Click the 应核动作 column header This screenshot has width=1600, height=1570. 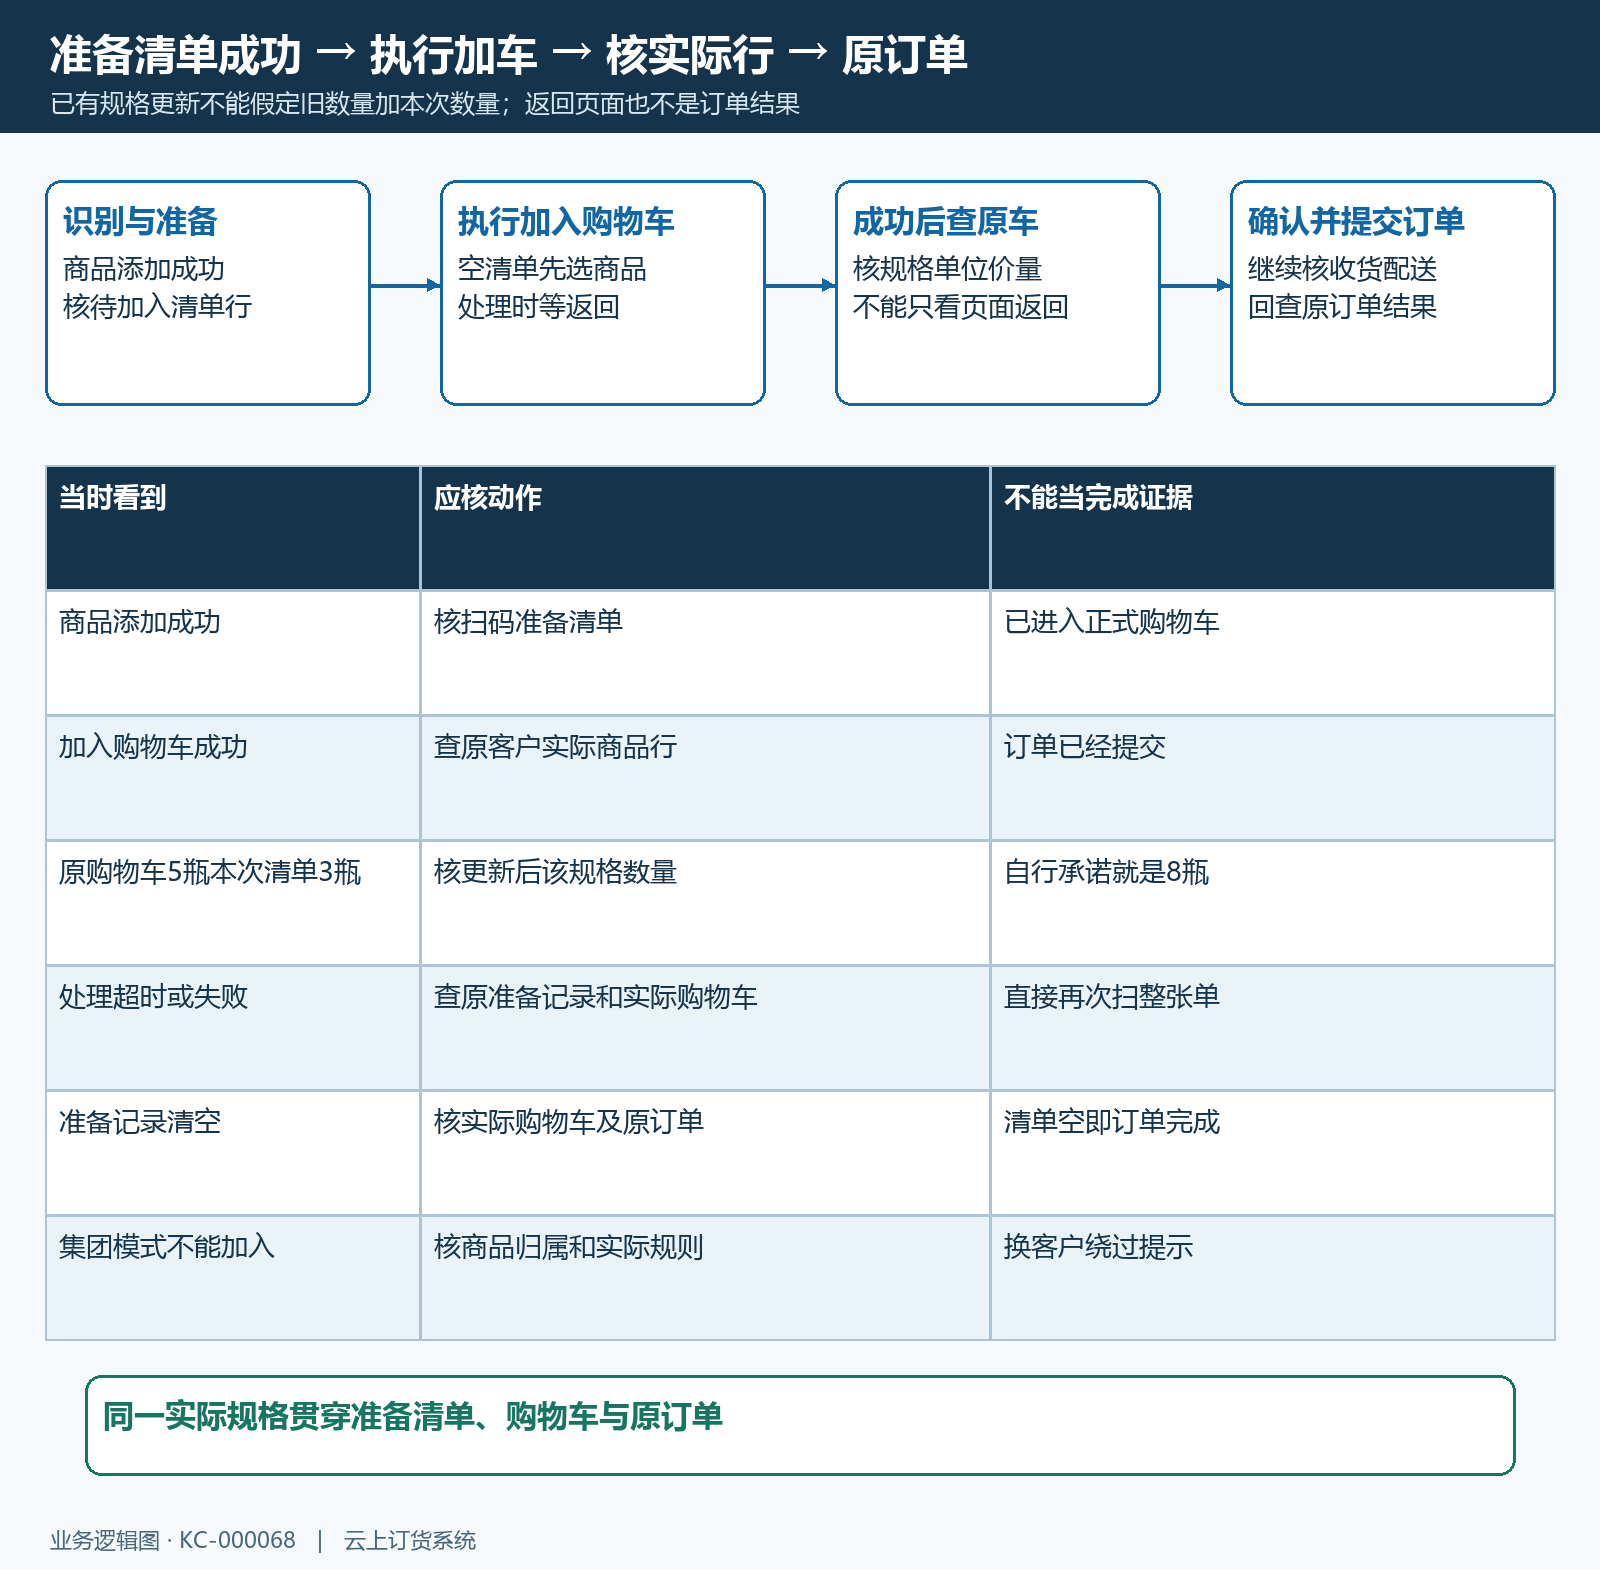click(x=705, y=528)
